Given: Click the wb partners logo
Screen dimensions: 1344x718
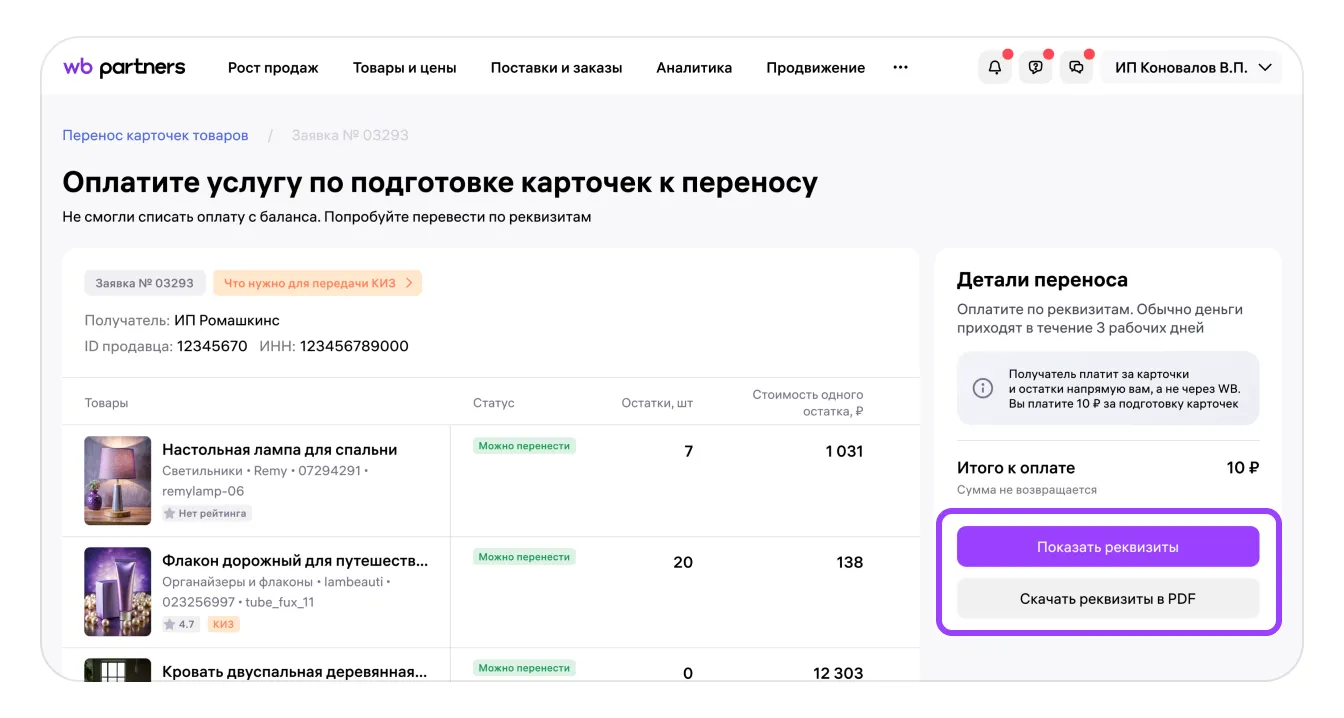Looking at the screenshot, I should [124, 67].
